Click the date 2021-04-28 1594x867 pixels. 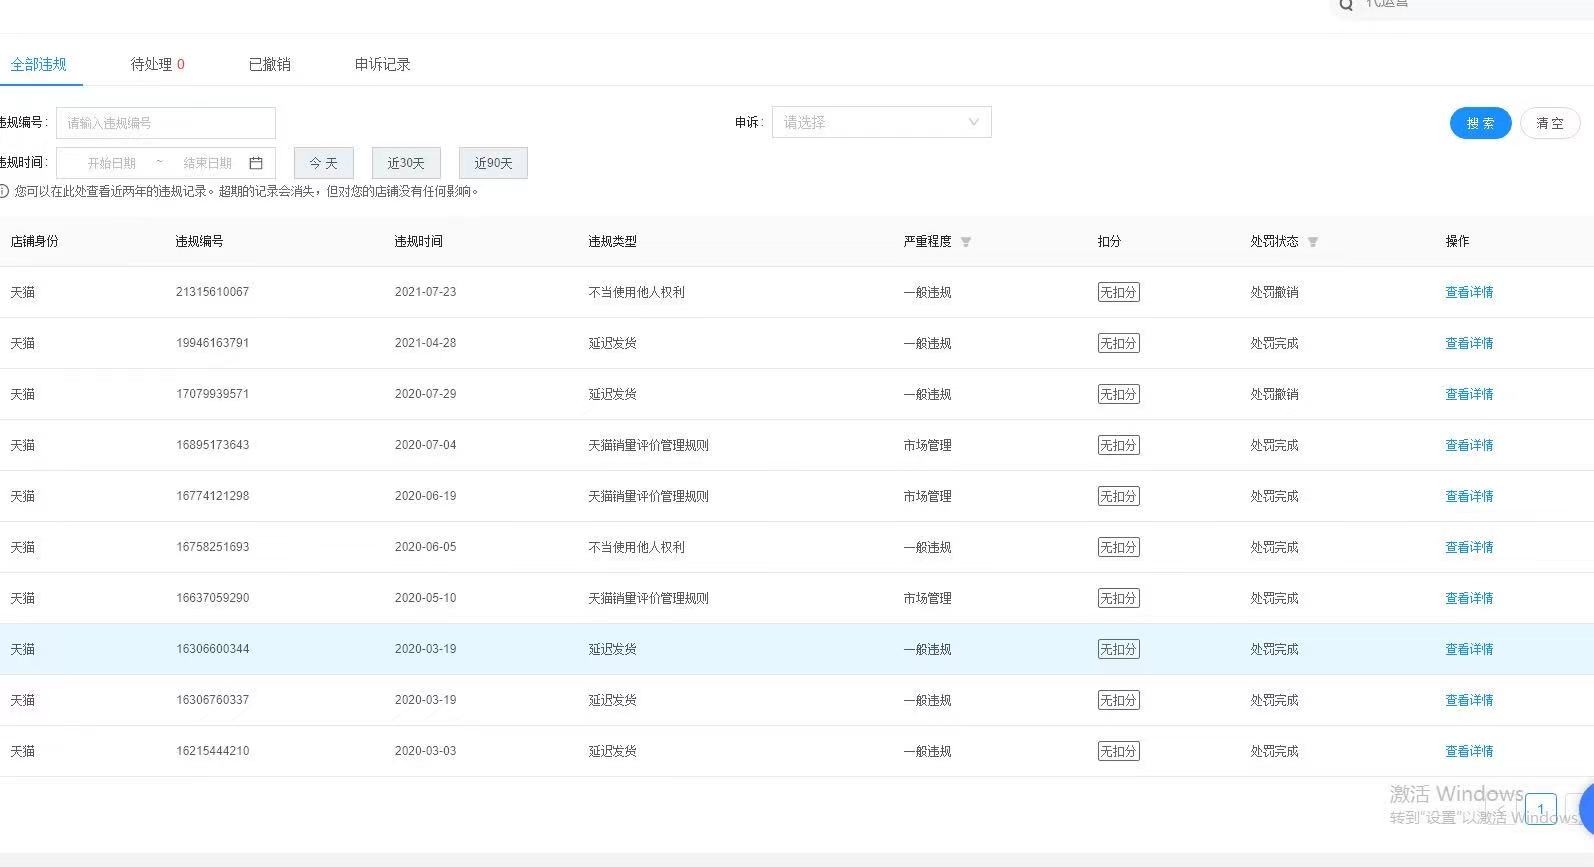click(x=425, y=343)
